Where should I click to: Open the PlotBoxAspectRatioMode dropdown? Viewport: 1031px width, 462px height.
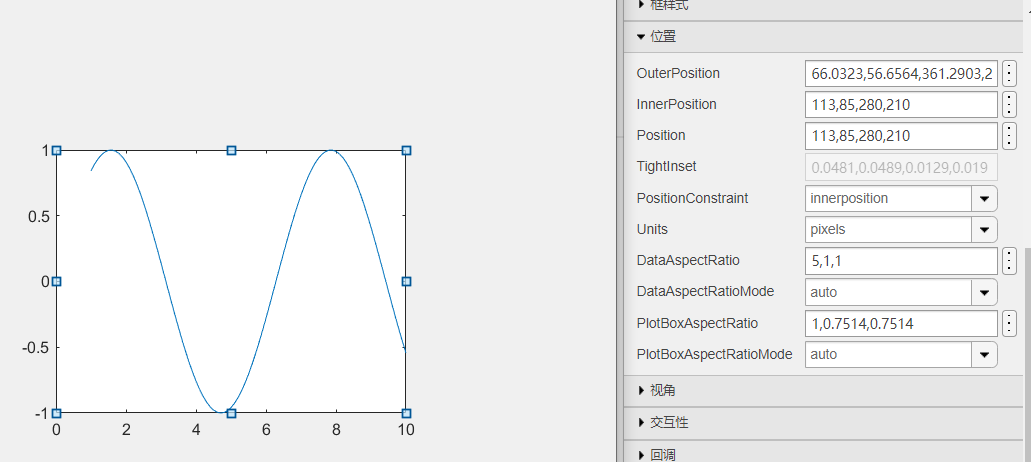[x=985, y=354]
